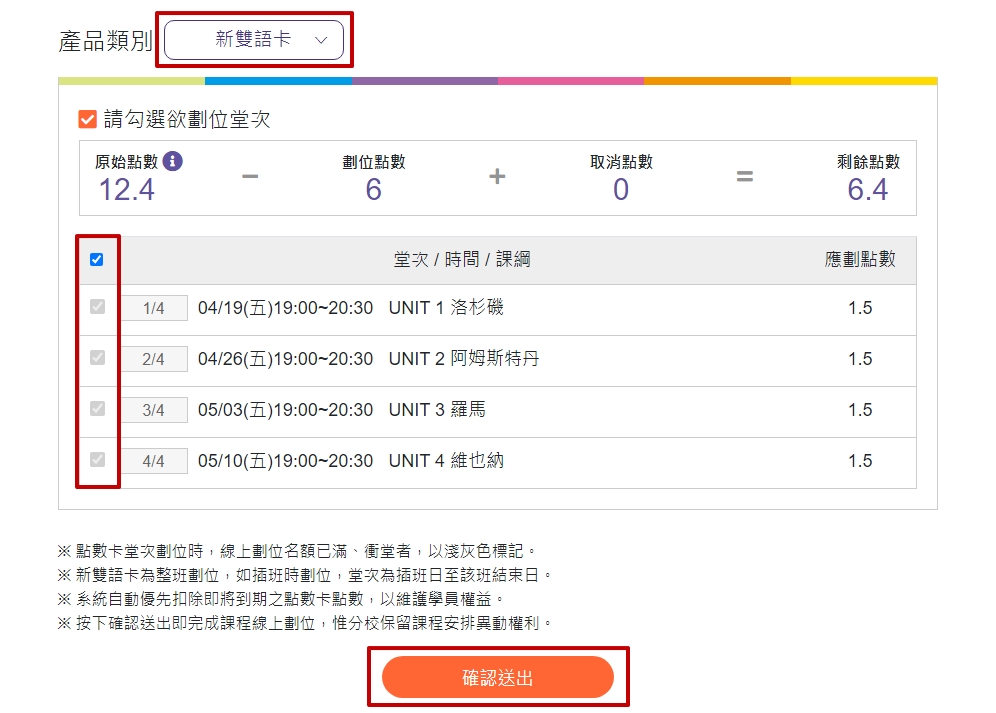Image resolution: width=996 pixels, height=713 pixels.
Task: Click the minus sign after 原始點數
Action: click(250, 176)
